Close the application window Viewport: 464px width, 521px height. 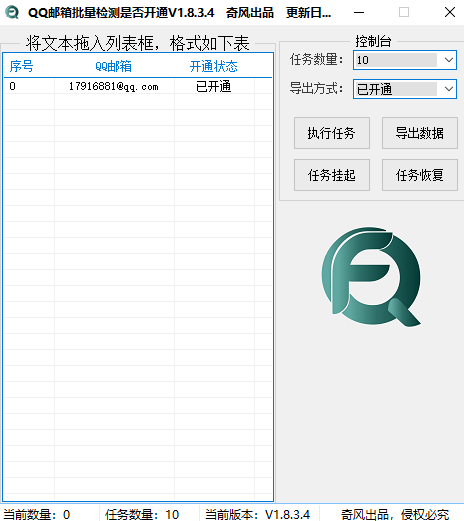(x=450, y=12)
